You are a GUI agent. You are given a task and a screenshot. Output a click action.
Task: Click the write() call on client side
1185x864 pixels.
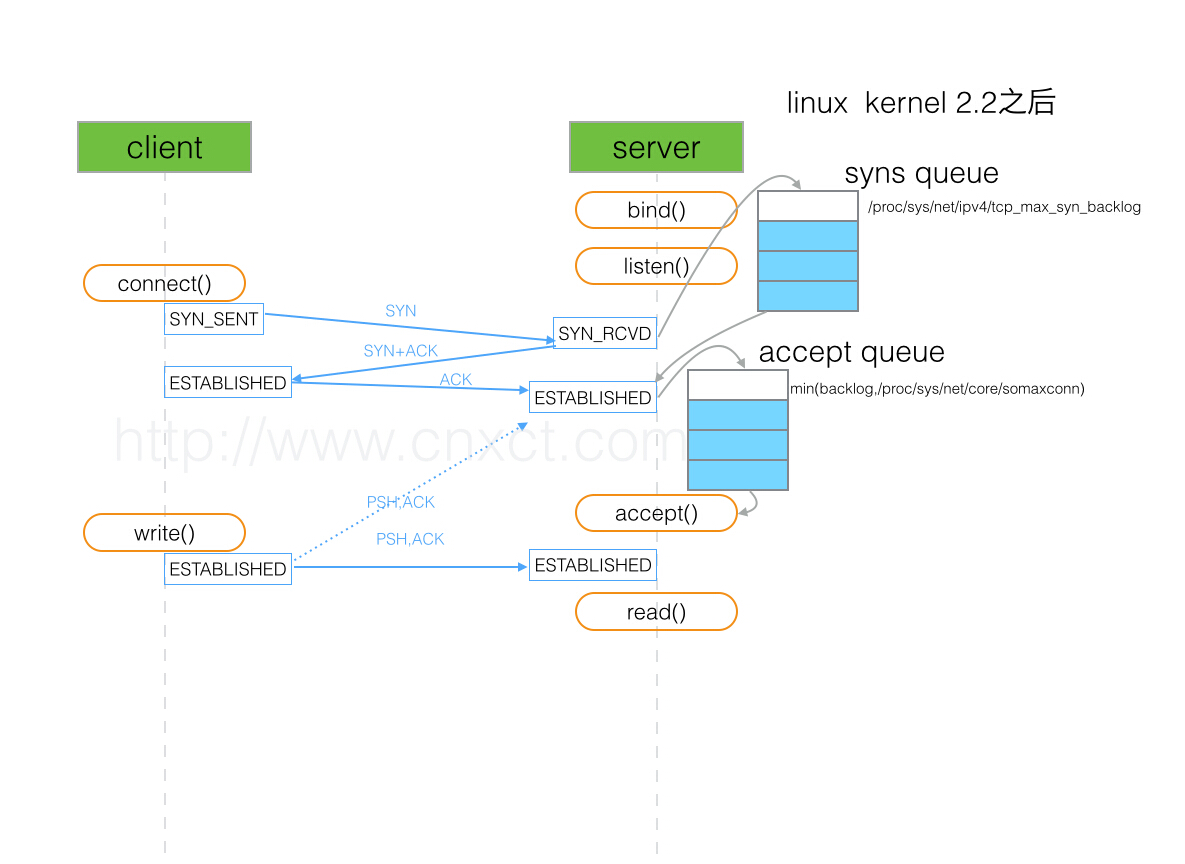164,532
